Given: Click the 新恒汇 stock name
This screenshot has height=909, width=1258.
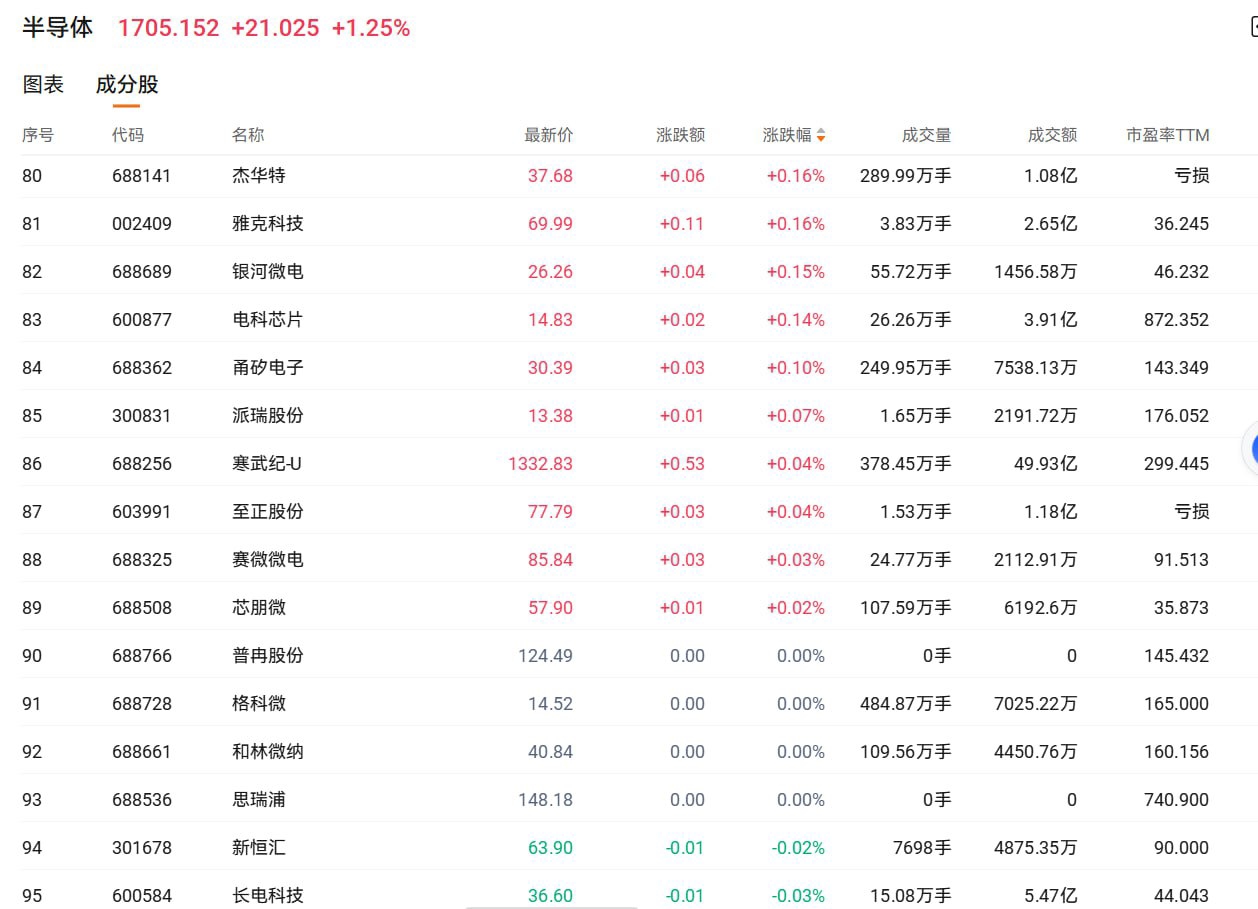Looking at the screenshot, I should [x=258, y=848].
